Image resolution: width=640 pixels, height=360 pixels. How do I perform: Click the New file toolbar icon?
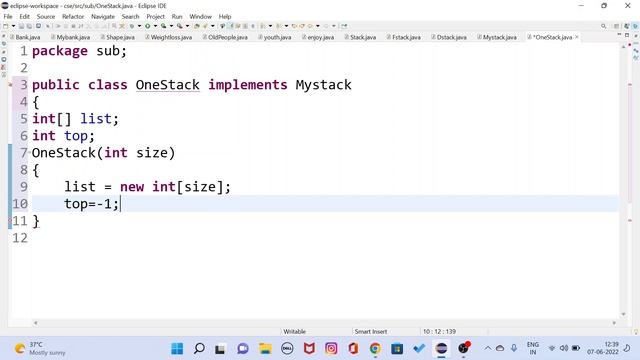[6, 26]
